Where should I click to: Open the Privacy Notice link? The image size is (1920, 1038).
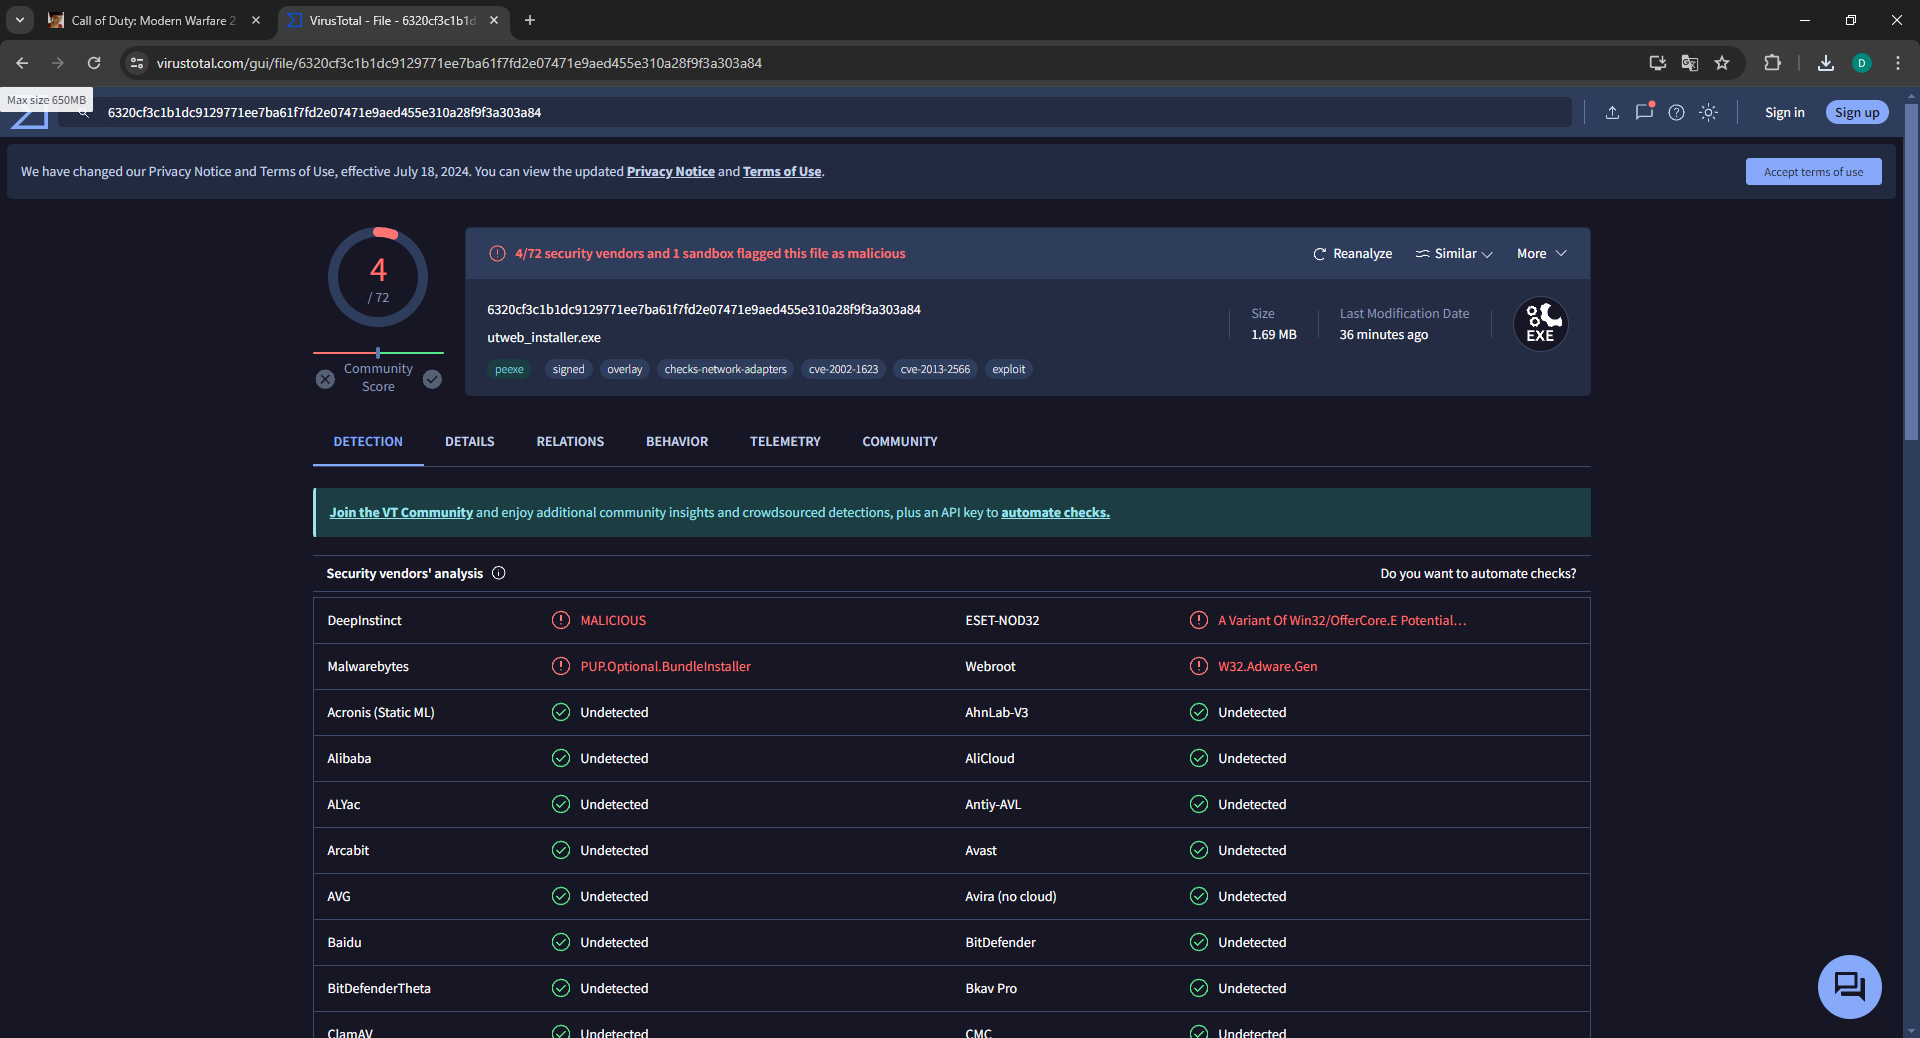click(x=671, y=172)
